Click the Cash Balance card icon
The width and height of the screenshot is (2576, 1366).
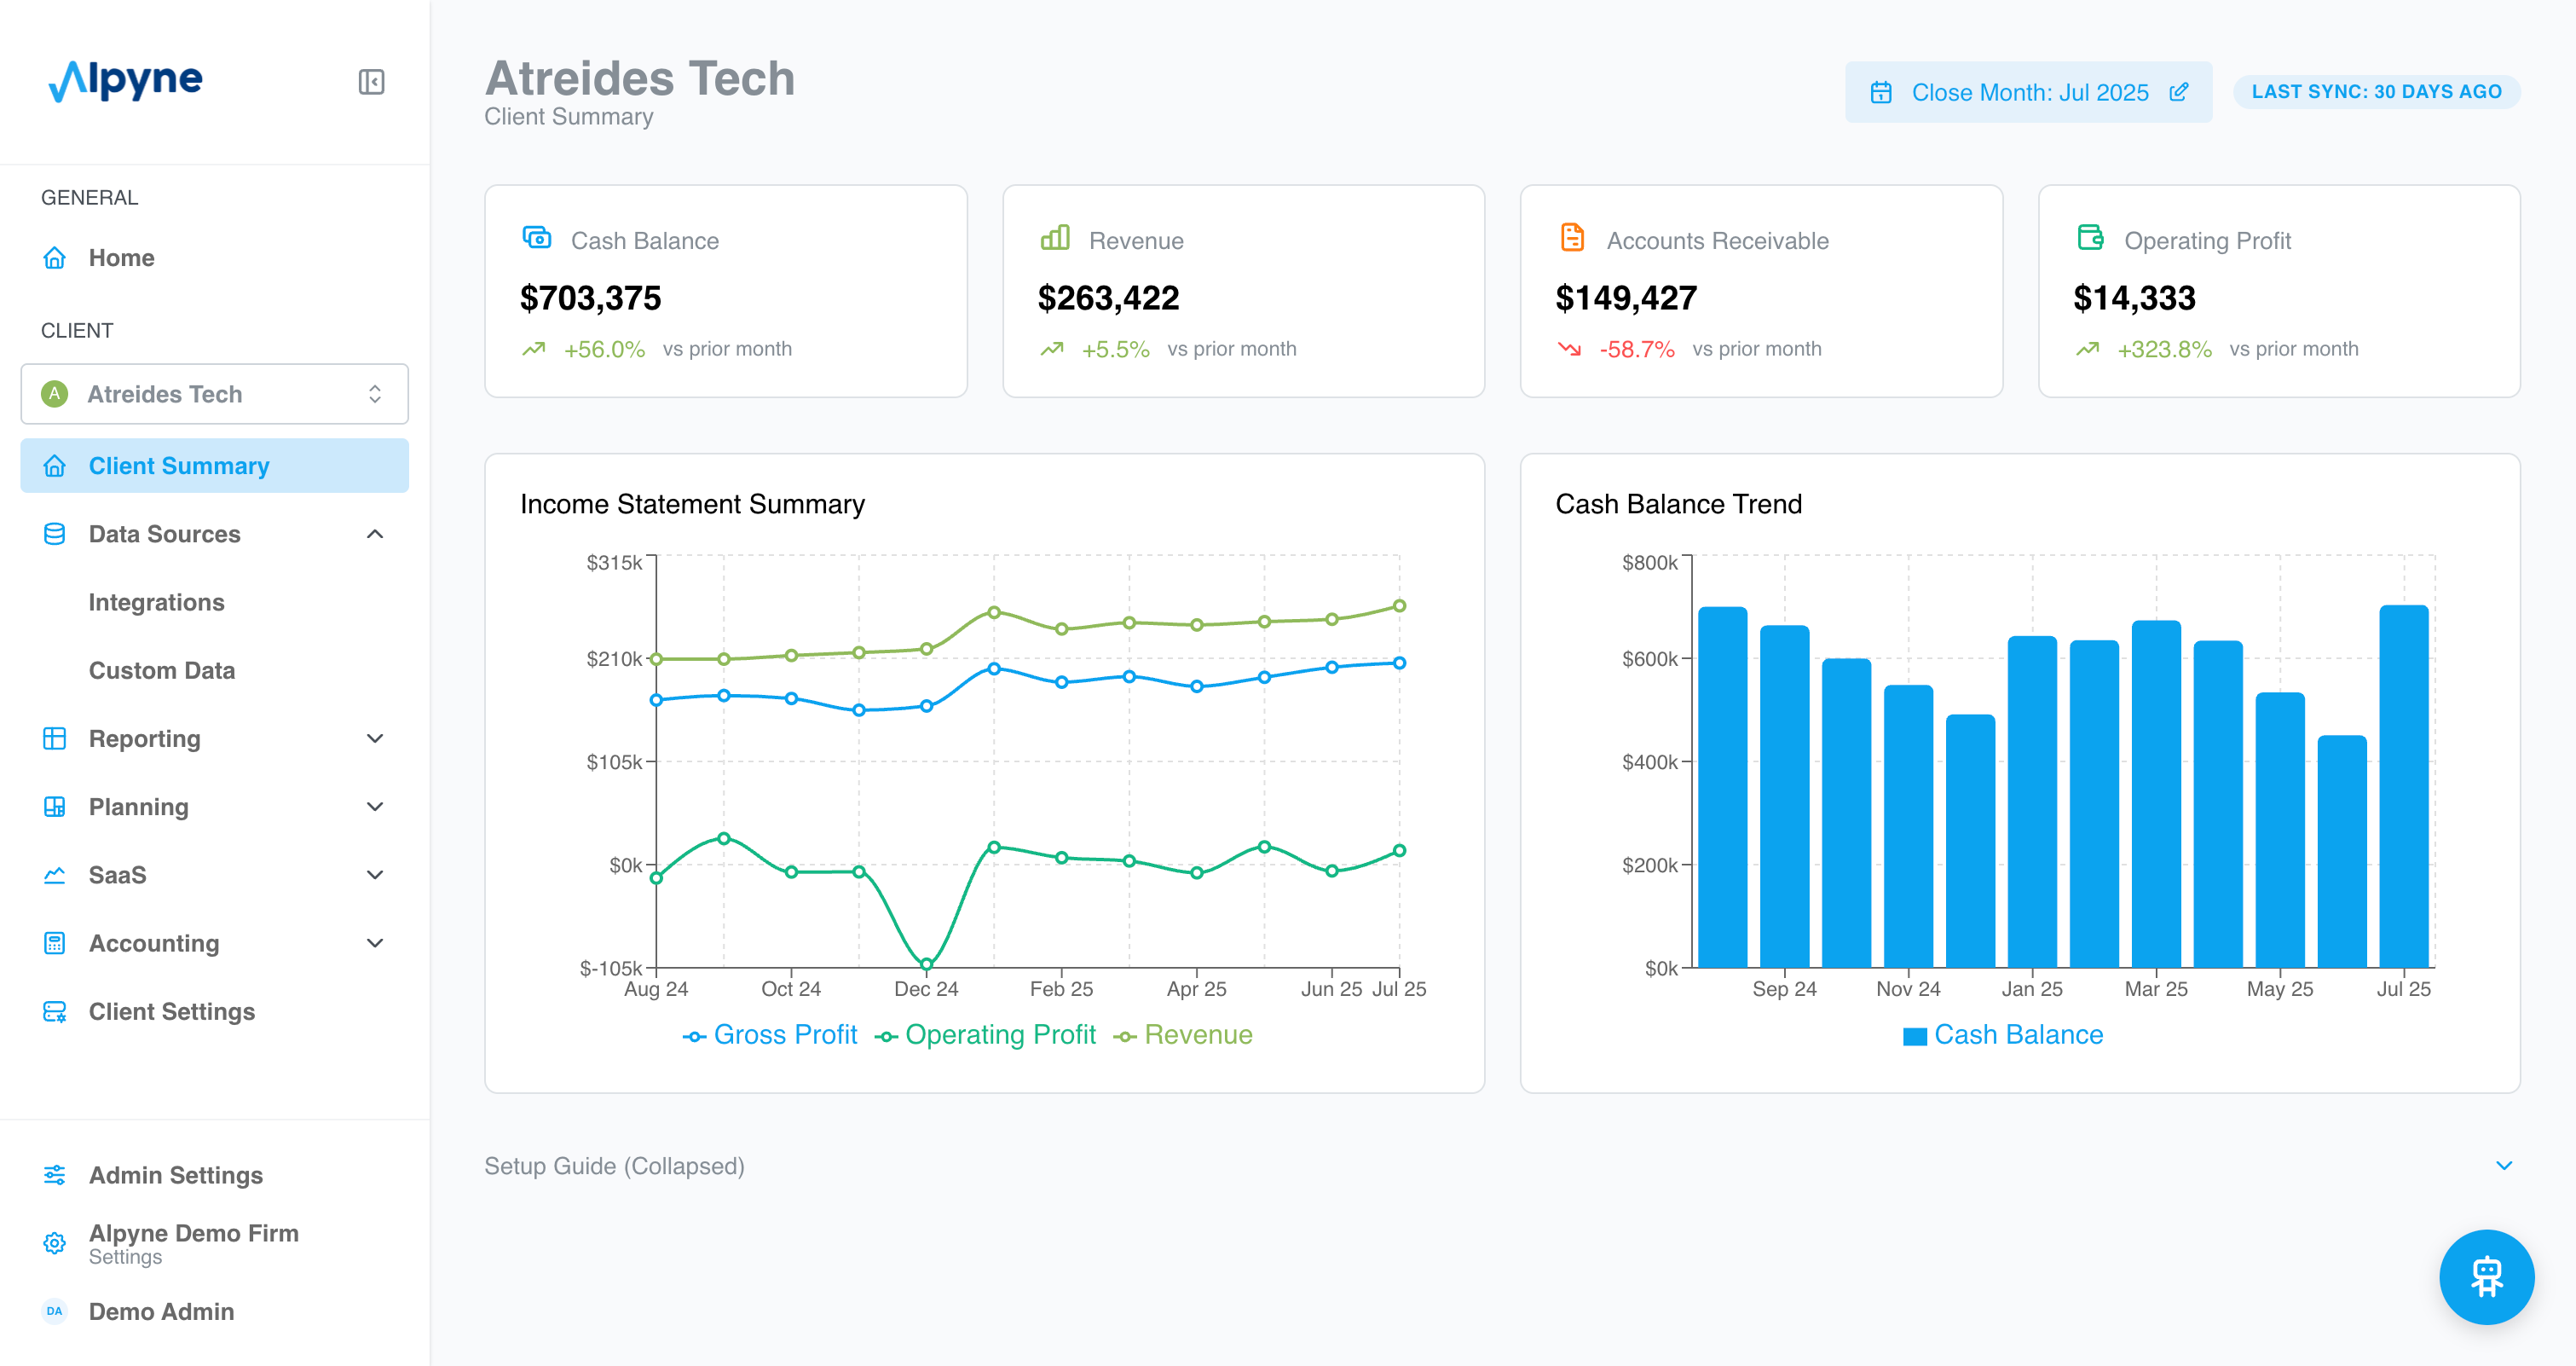(537, 238)
